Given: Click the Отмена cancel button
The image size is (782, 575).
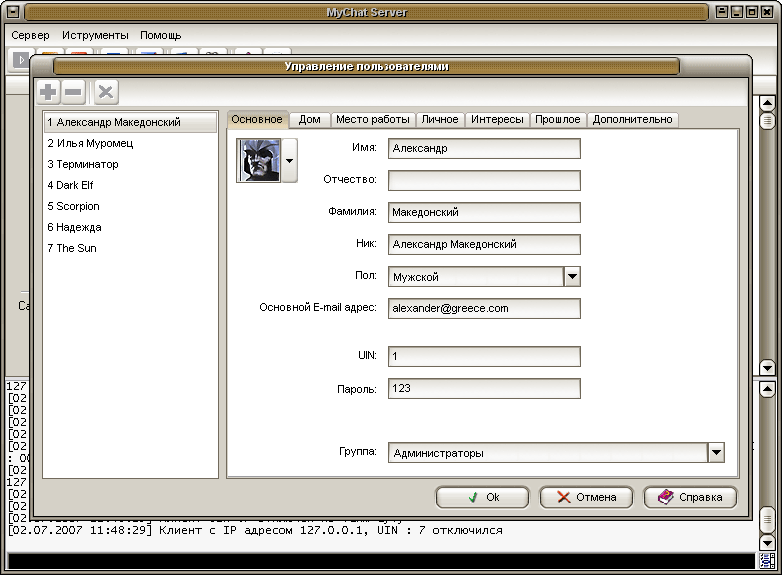Looking at the screenshot, I should tap(586, 497).
